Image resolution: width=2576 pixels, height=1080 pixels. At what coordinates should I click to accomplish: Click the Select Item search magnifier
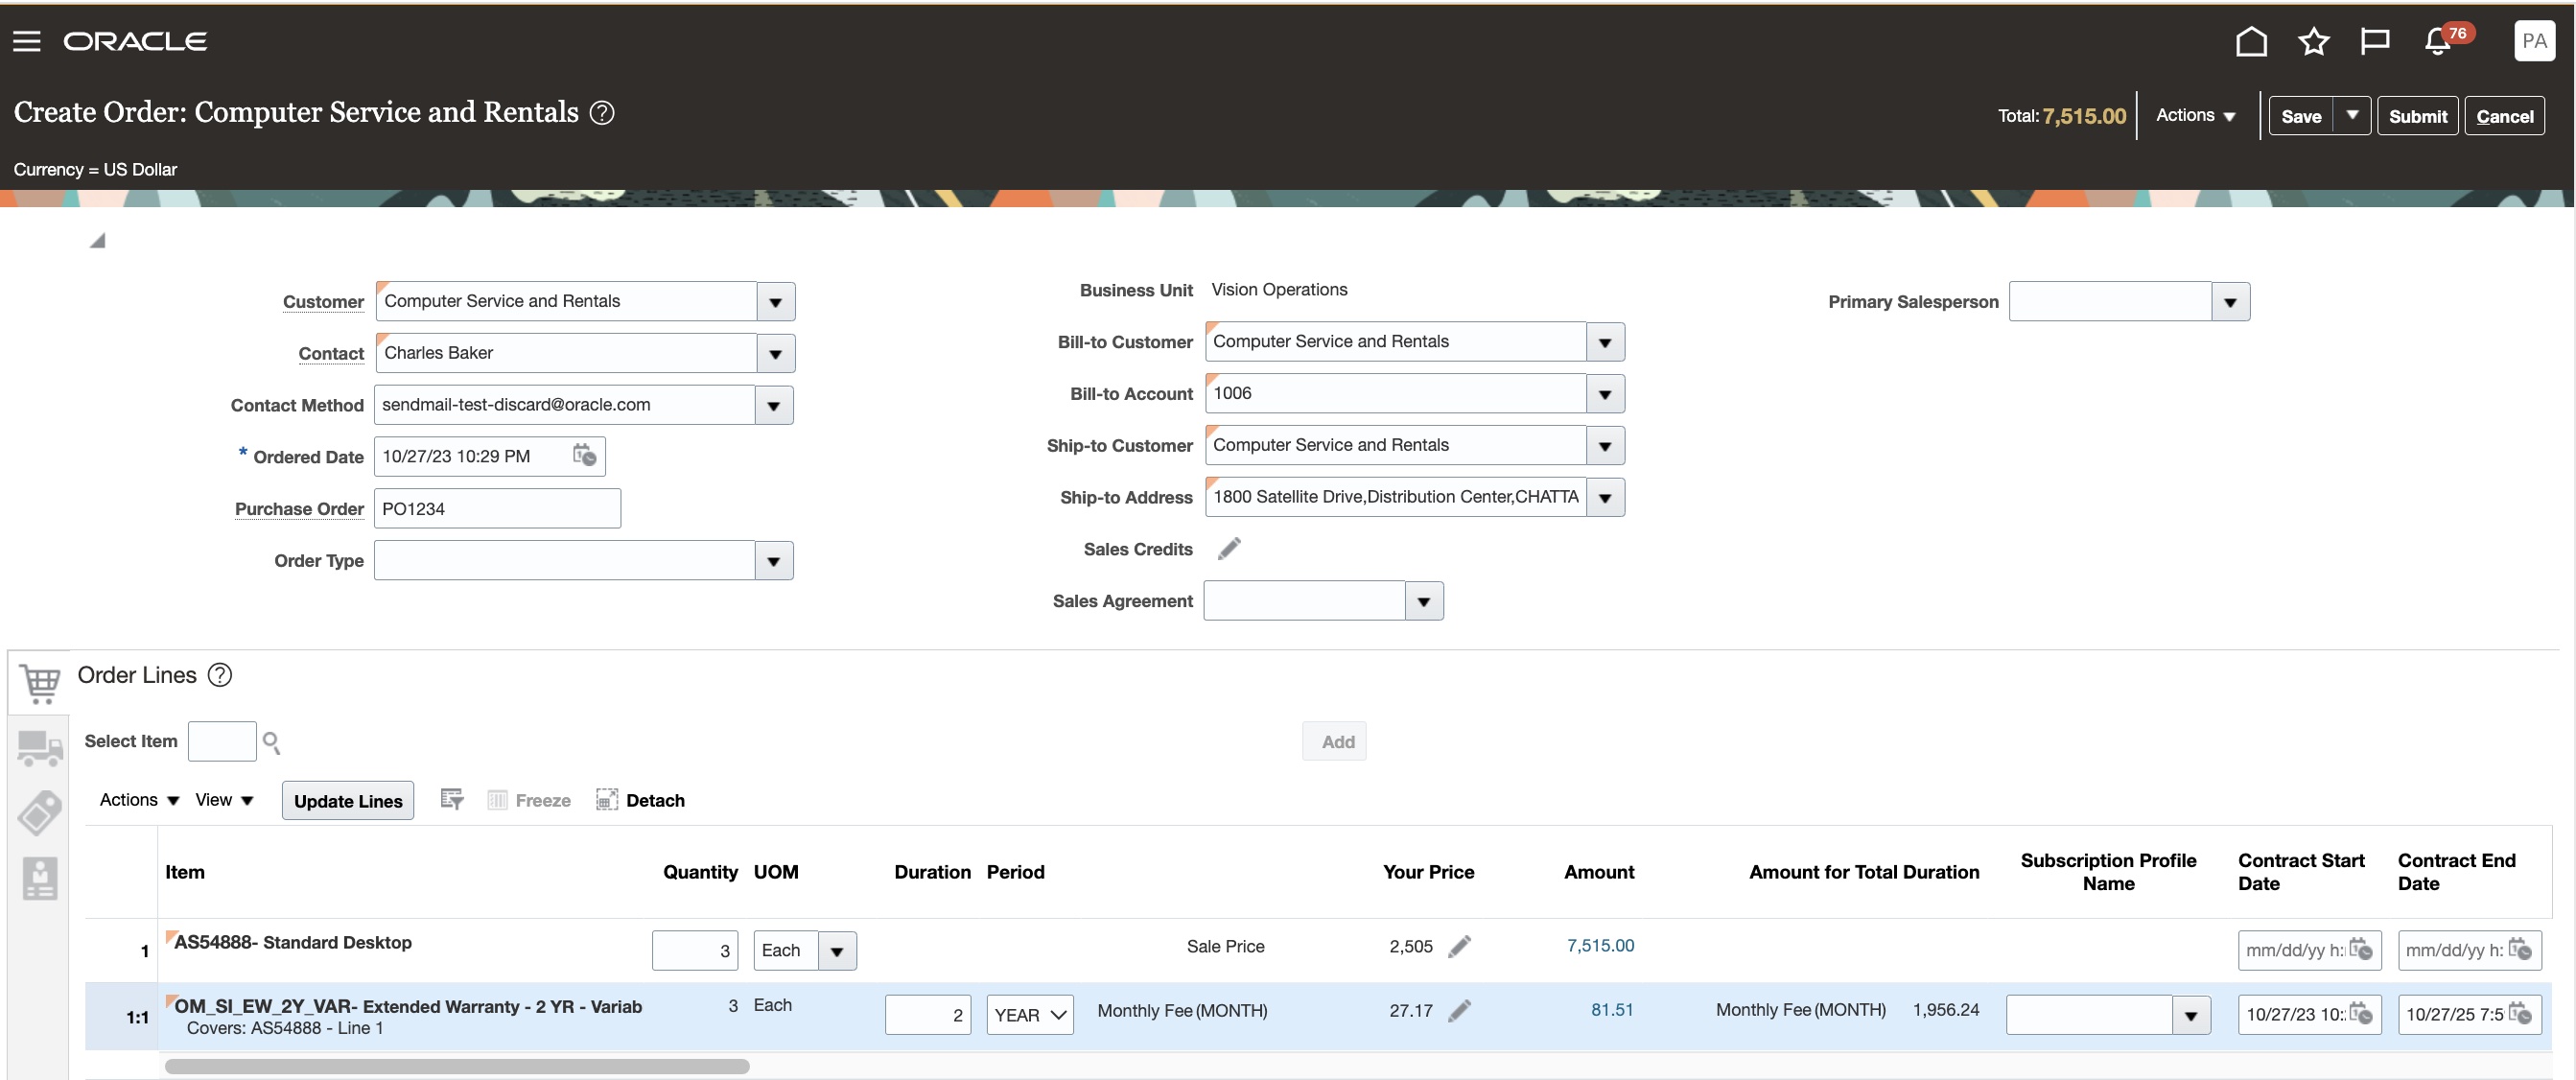pos(271,742)
